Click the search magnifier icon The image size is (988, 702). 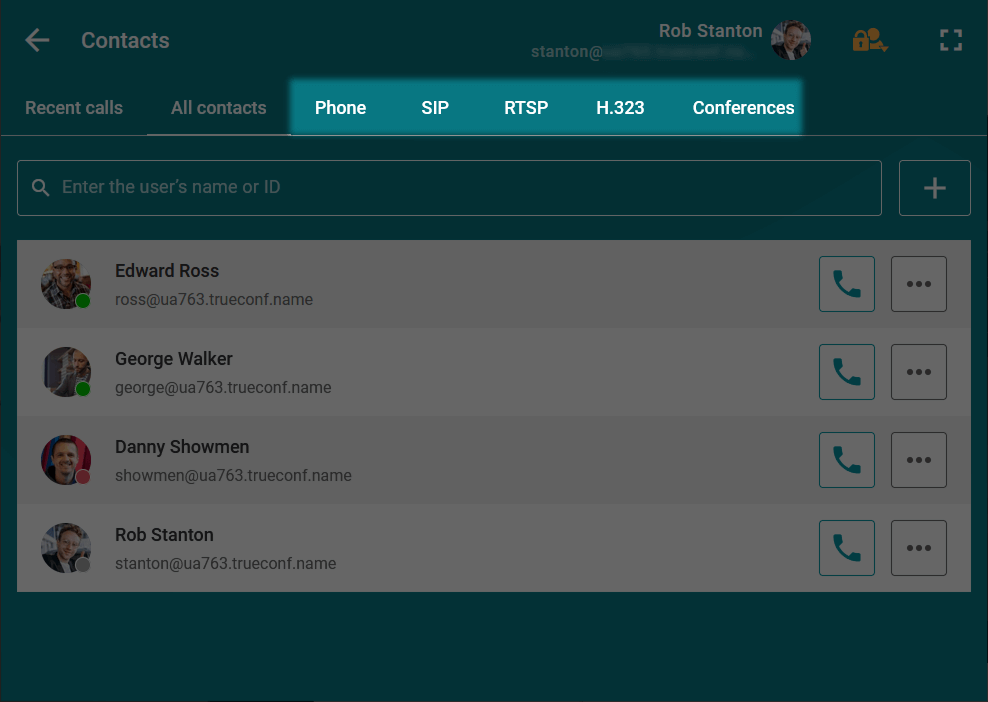click(40, 188)
